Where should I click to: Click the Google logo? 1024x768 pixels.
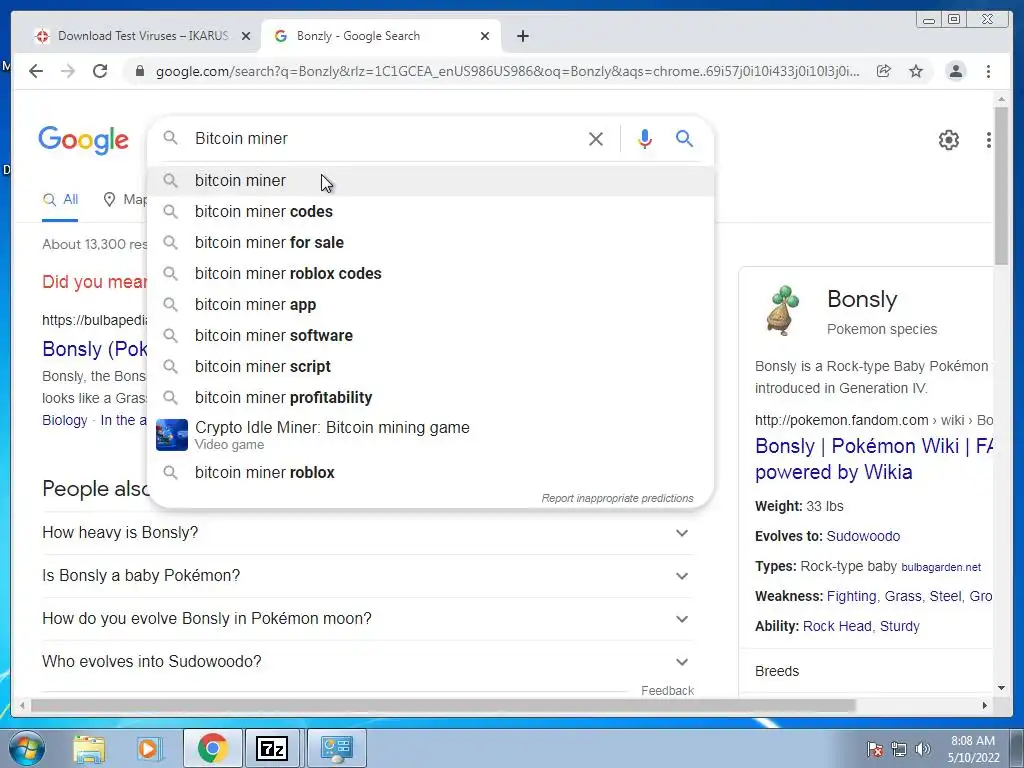tap(84, 140)
